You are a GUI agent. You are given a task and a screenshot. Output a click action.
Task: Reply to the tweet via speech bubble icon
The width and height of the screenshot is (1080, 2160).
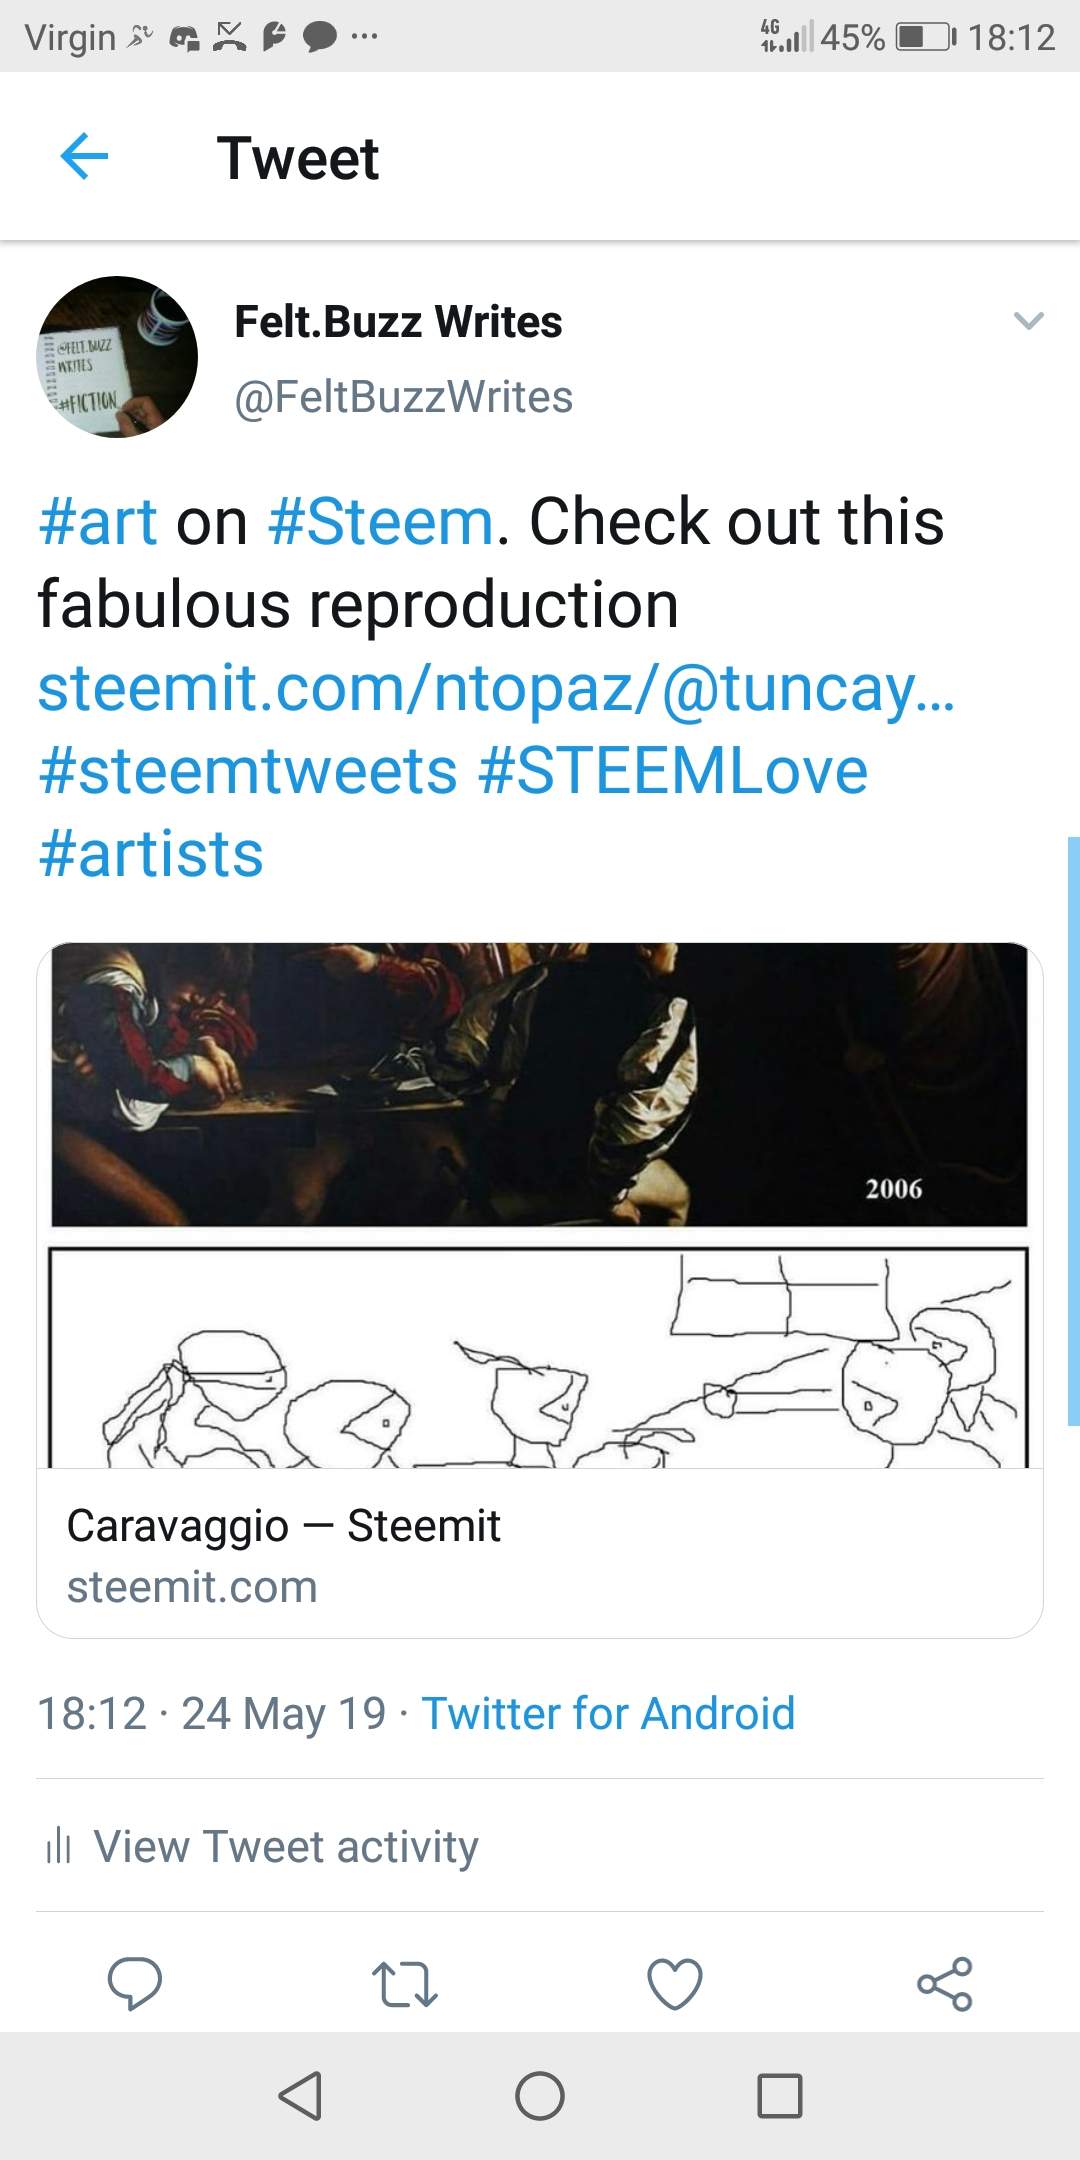[134, 1982]
